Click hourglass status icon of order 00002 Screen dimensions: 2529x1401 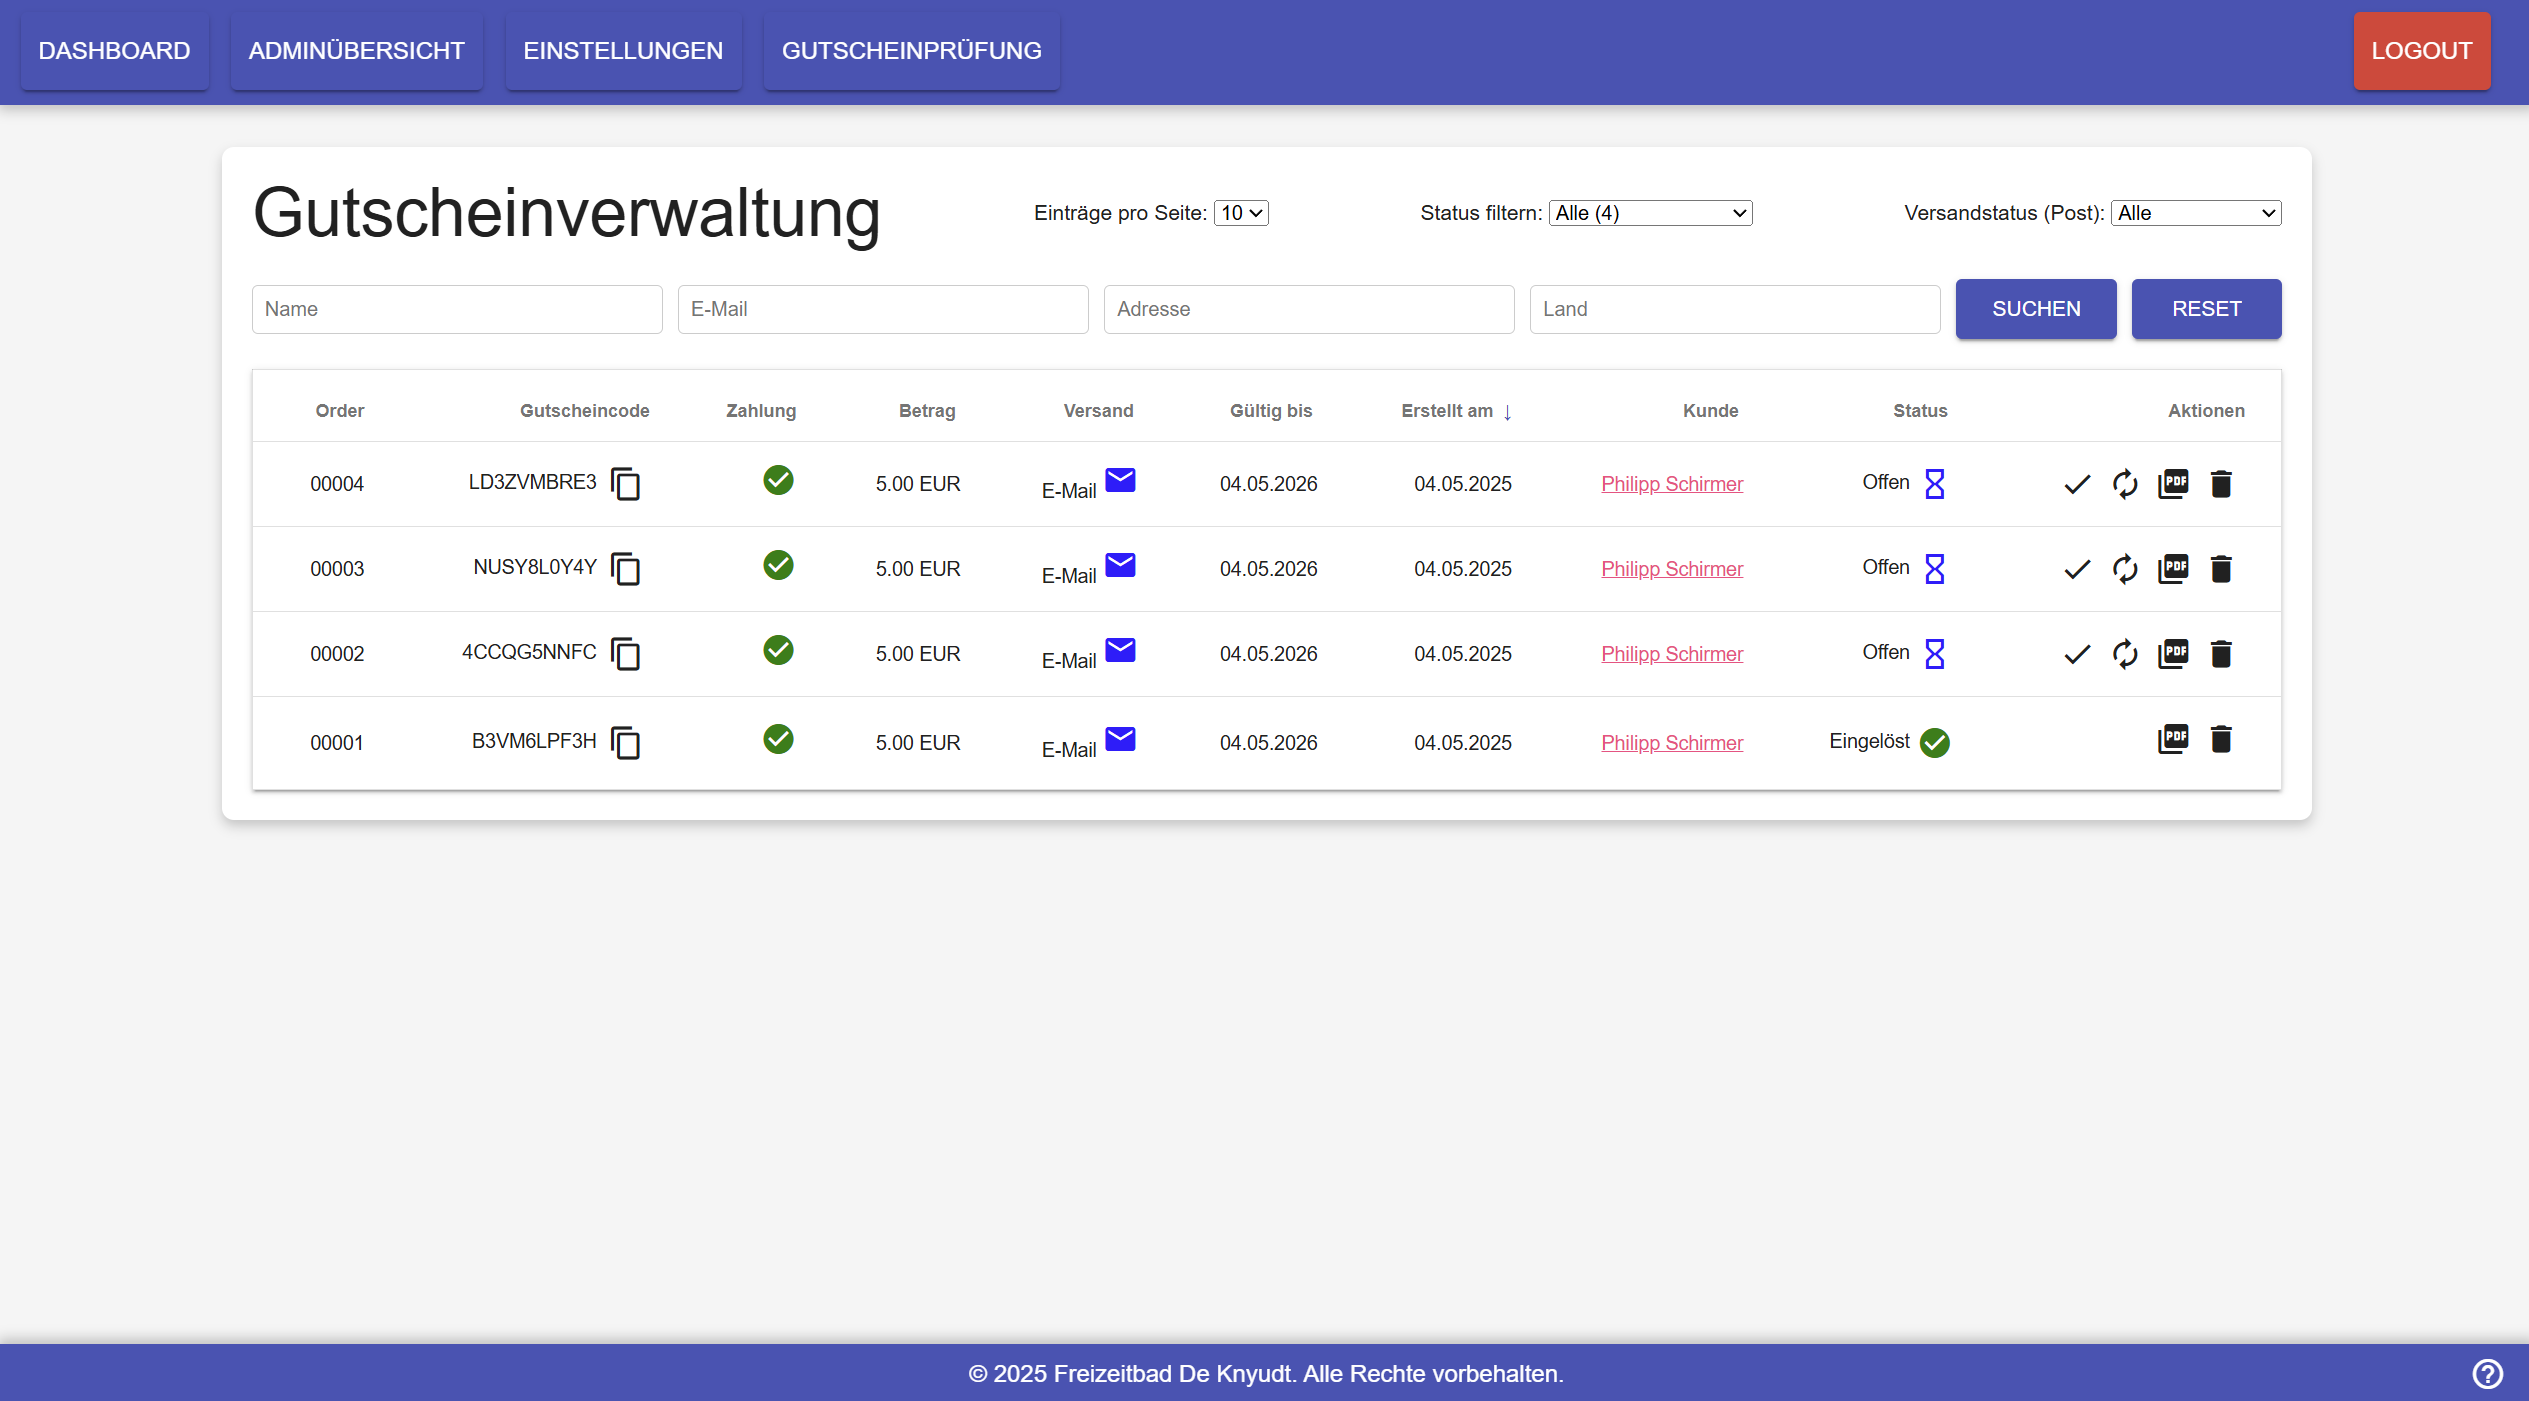click(1935, 654)
